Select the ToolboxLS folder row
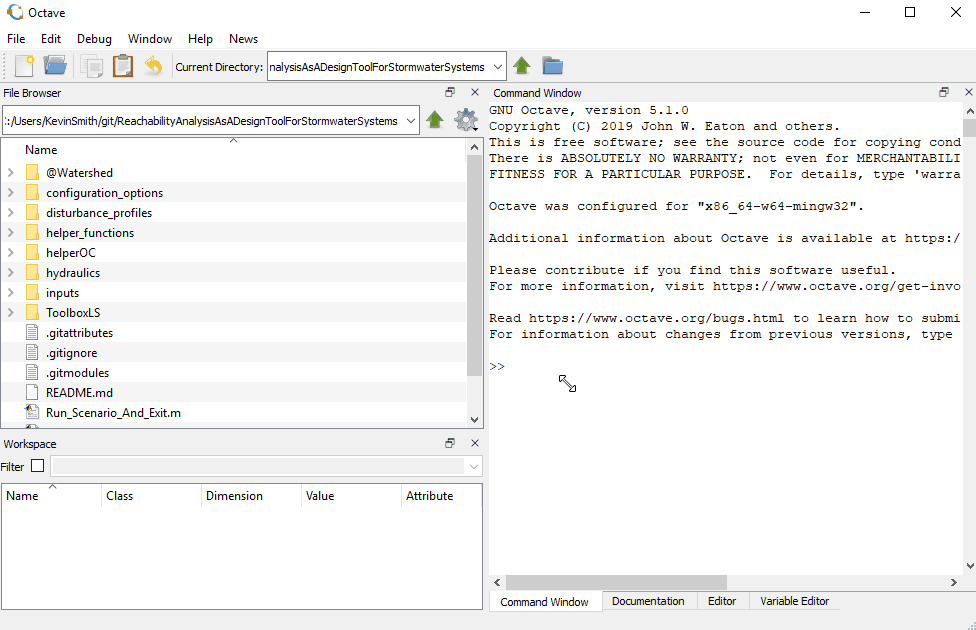The height and width of the screenshot is (630, 976). (x=234, y=312)
